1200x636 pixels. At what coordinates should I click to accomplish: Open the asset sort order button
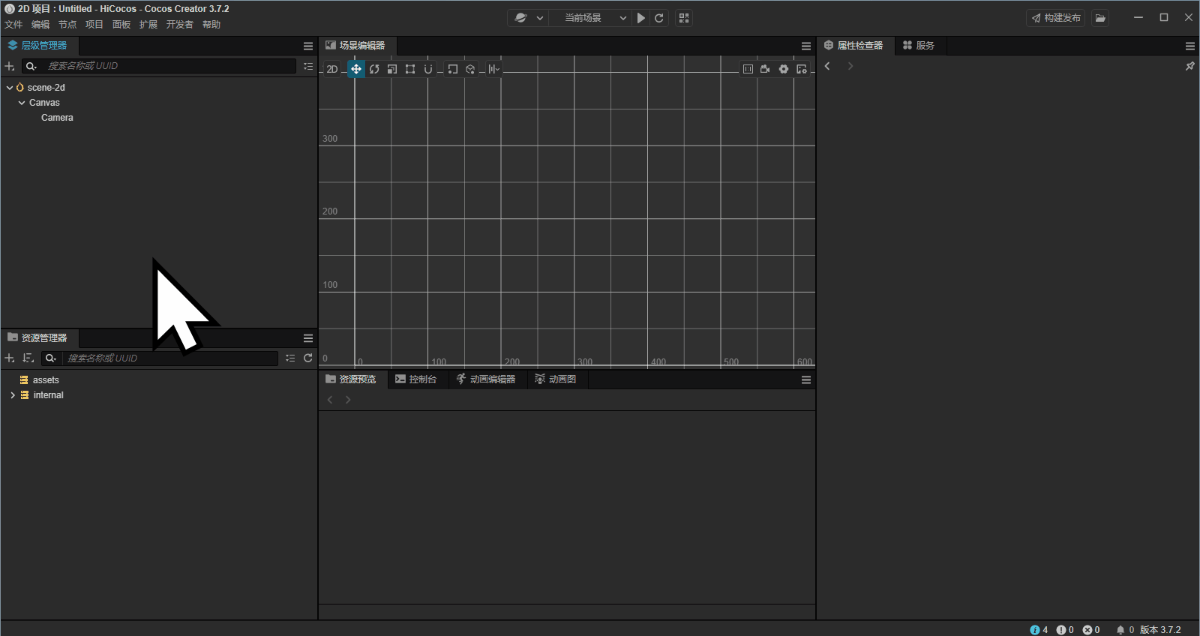coord(27,358)
